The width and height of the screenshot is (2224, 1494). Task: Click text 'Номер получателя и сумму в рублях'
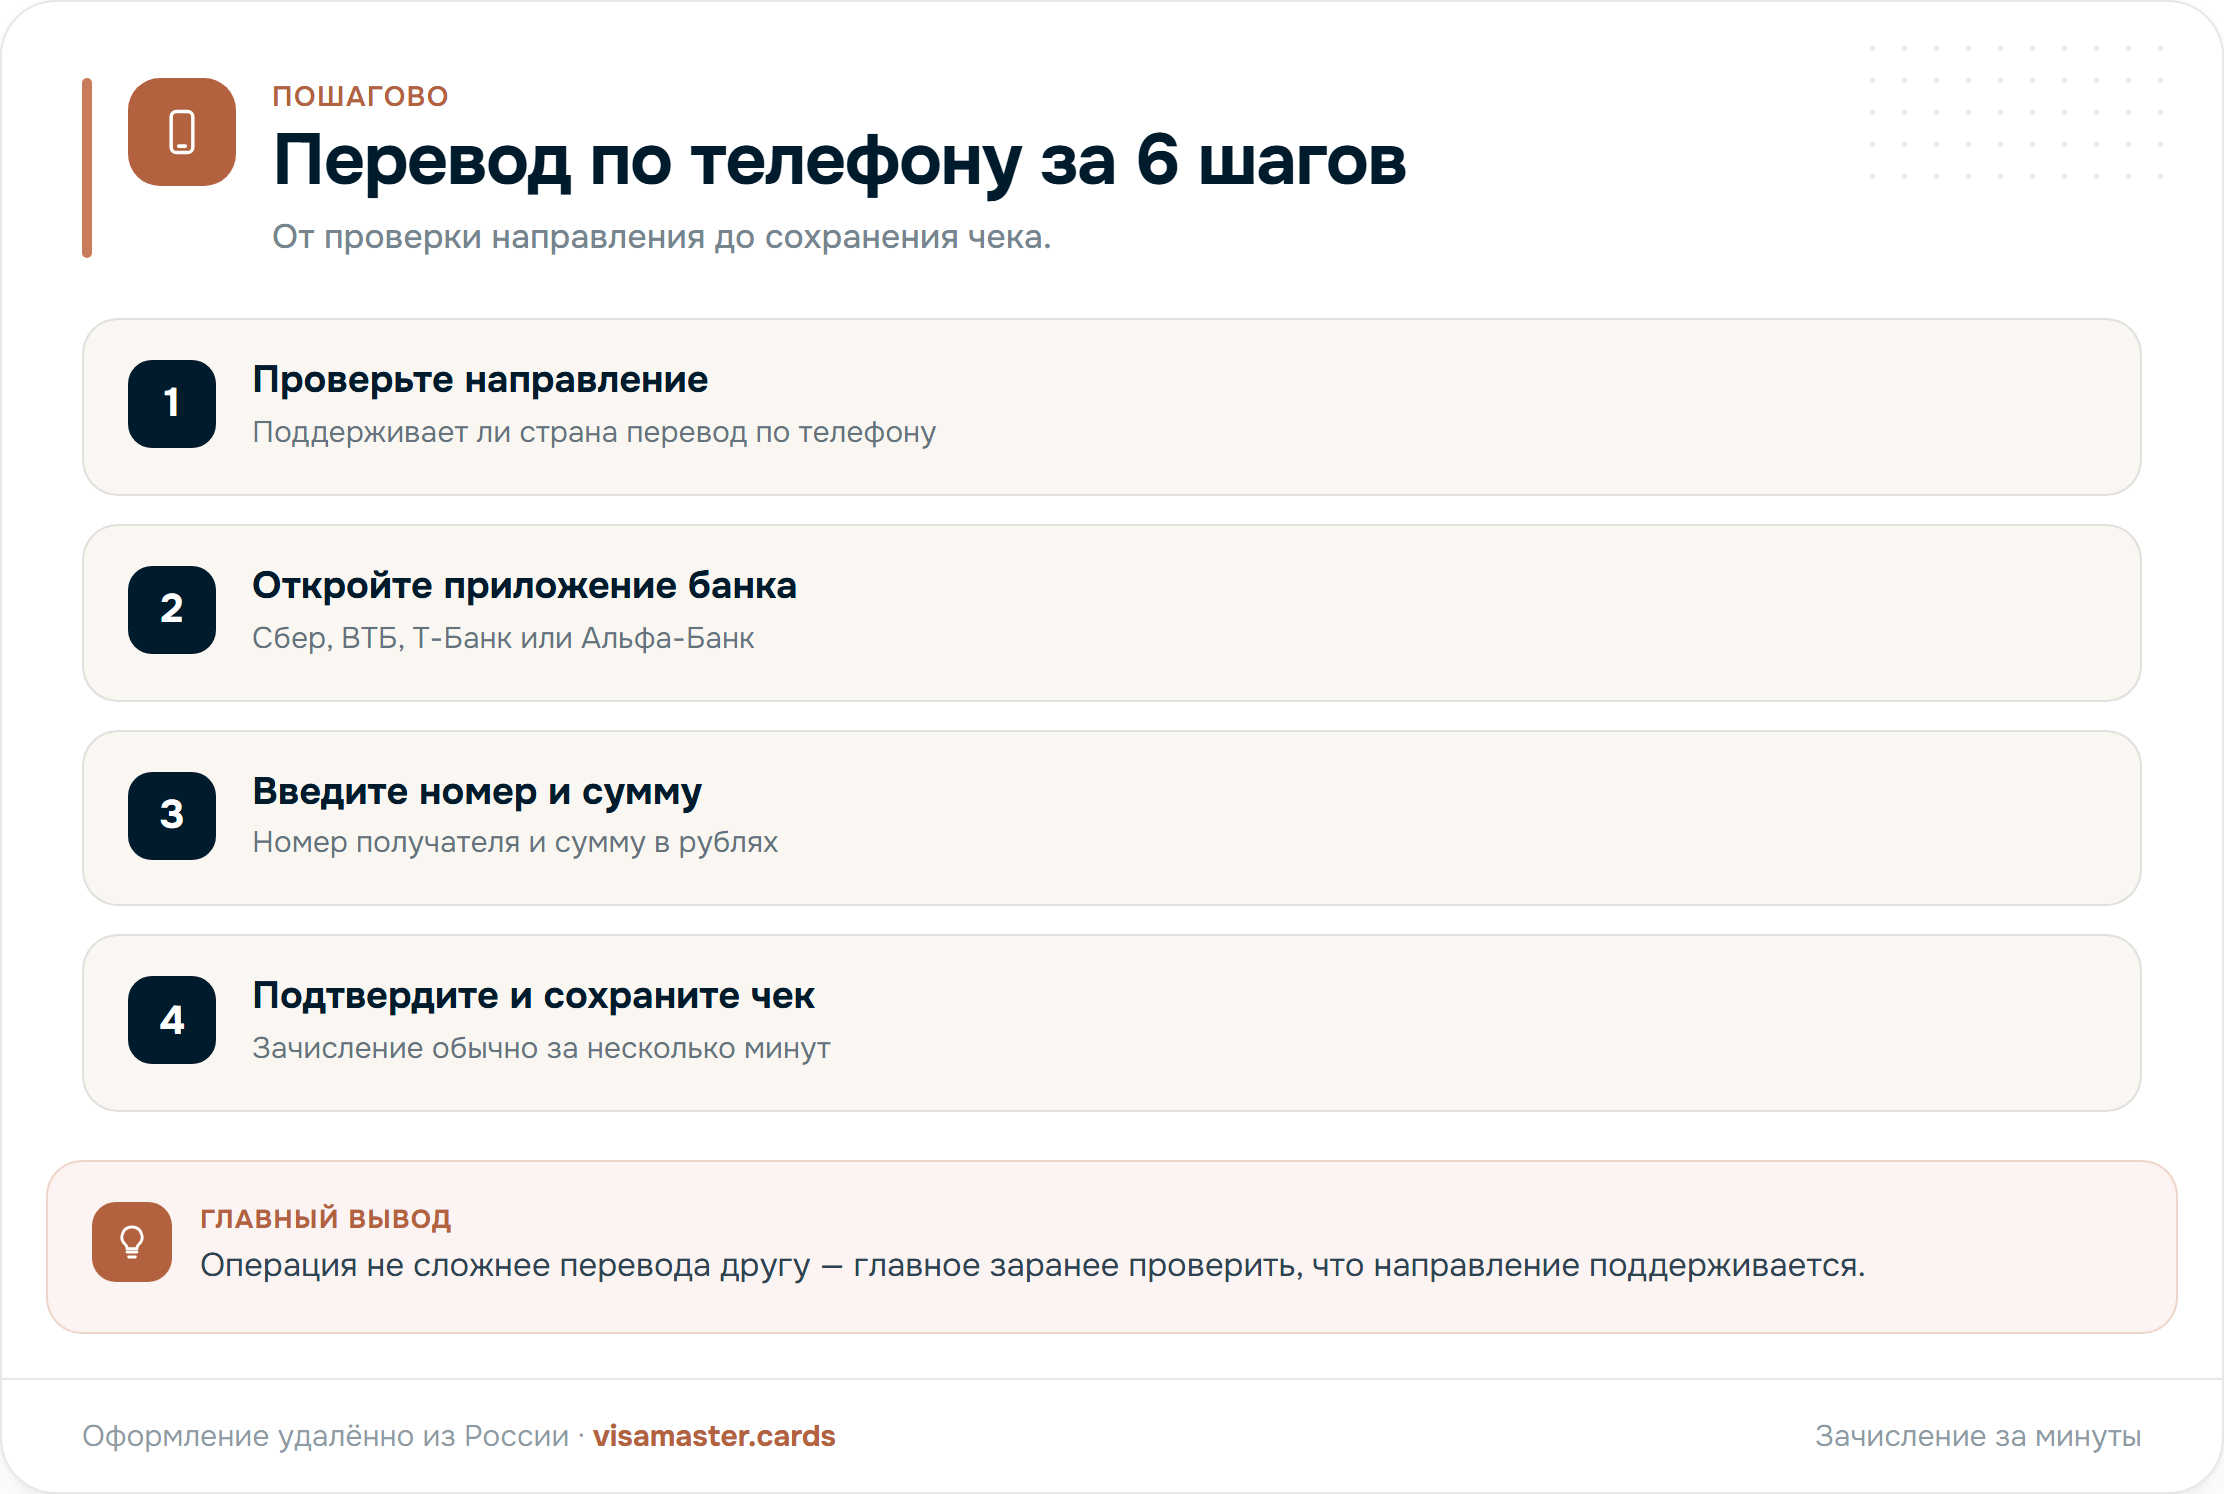pos(515,842)
